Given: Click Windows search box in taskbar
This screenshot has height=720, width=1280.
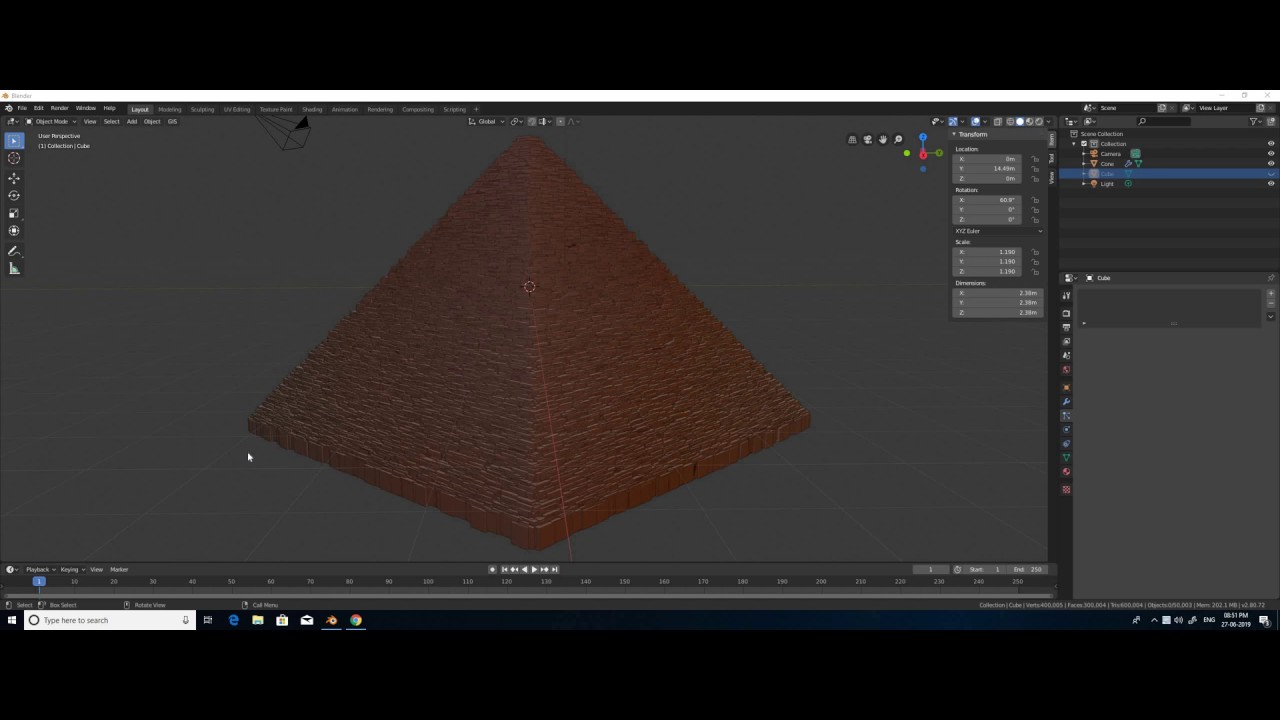Looking at the screenshot, I should point(109,620).
